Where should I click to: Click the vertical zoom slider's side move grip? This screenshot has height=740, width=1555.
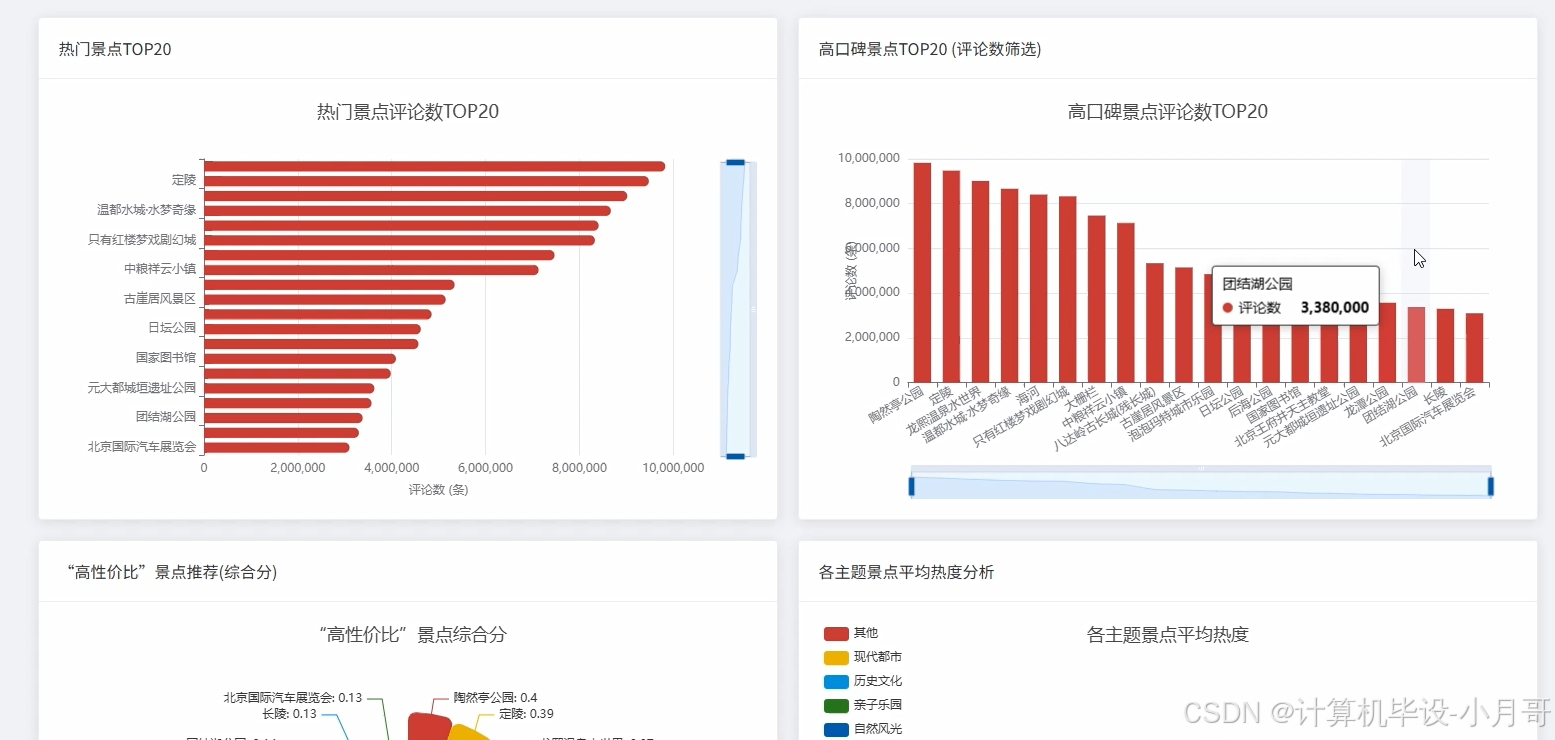point(753,309)
